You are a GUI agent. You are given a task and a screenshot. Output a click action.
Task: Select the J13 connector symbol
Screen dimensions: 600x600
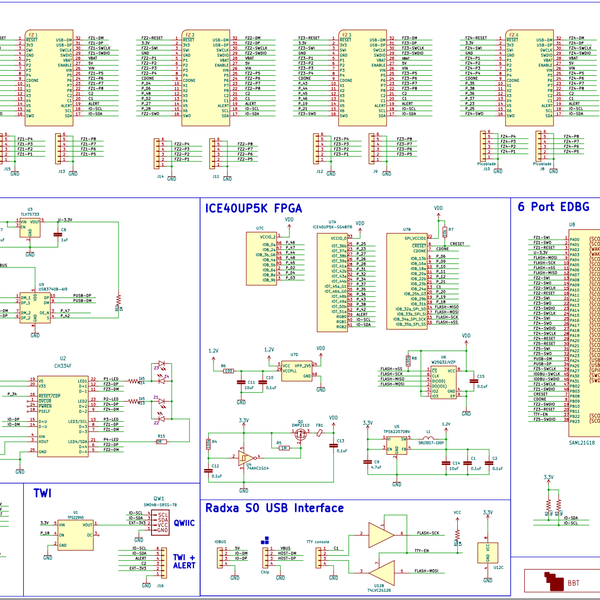[x=58, y=148]
